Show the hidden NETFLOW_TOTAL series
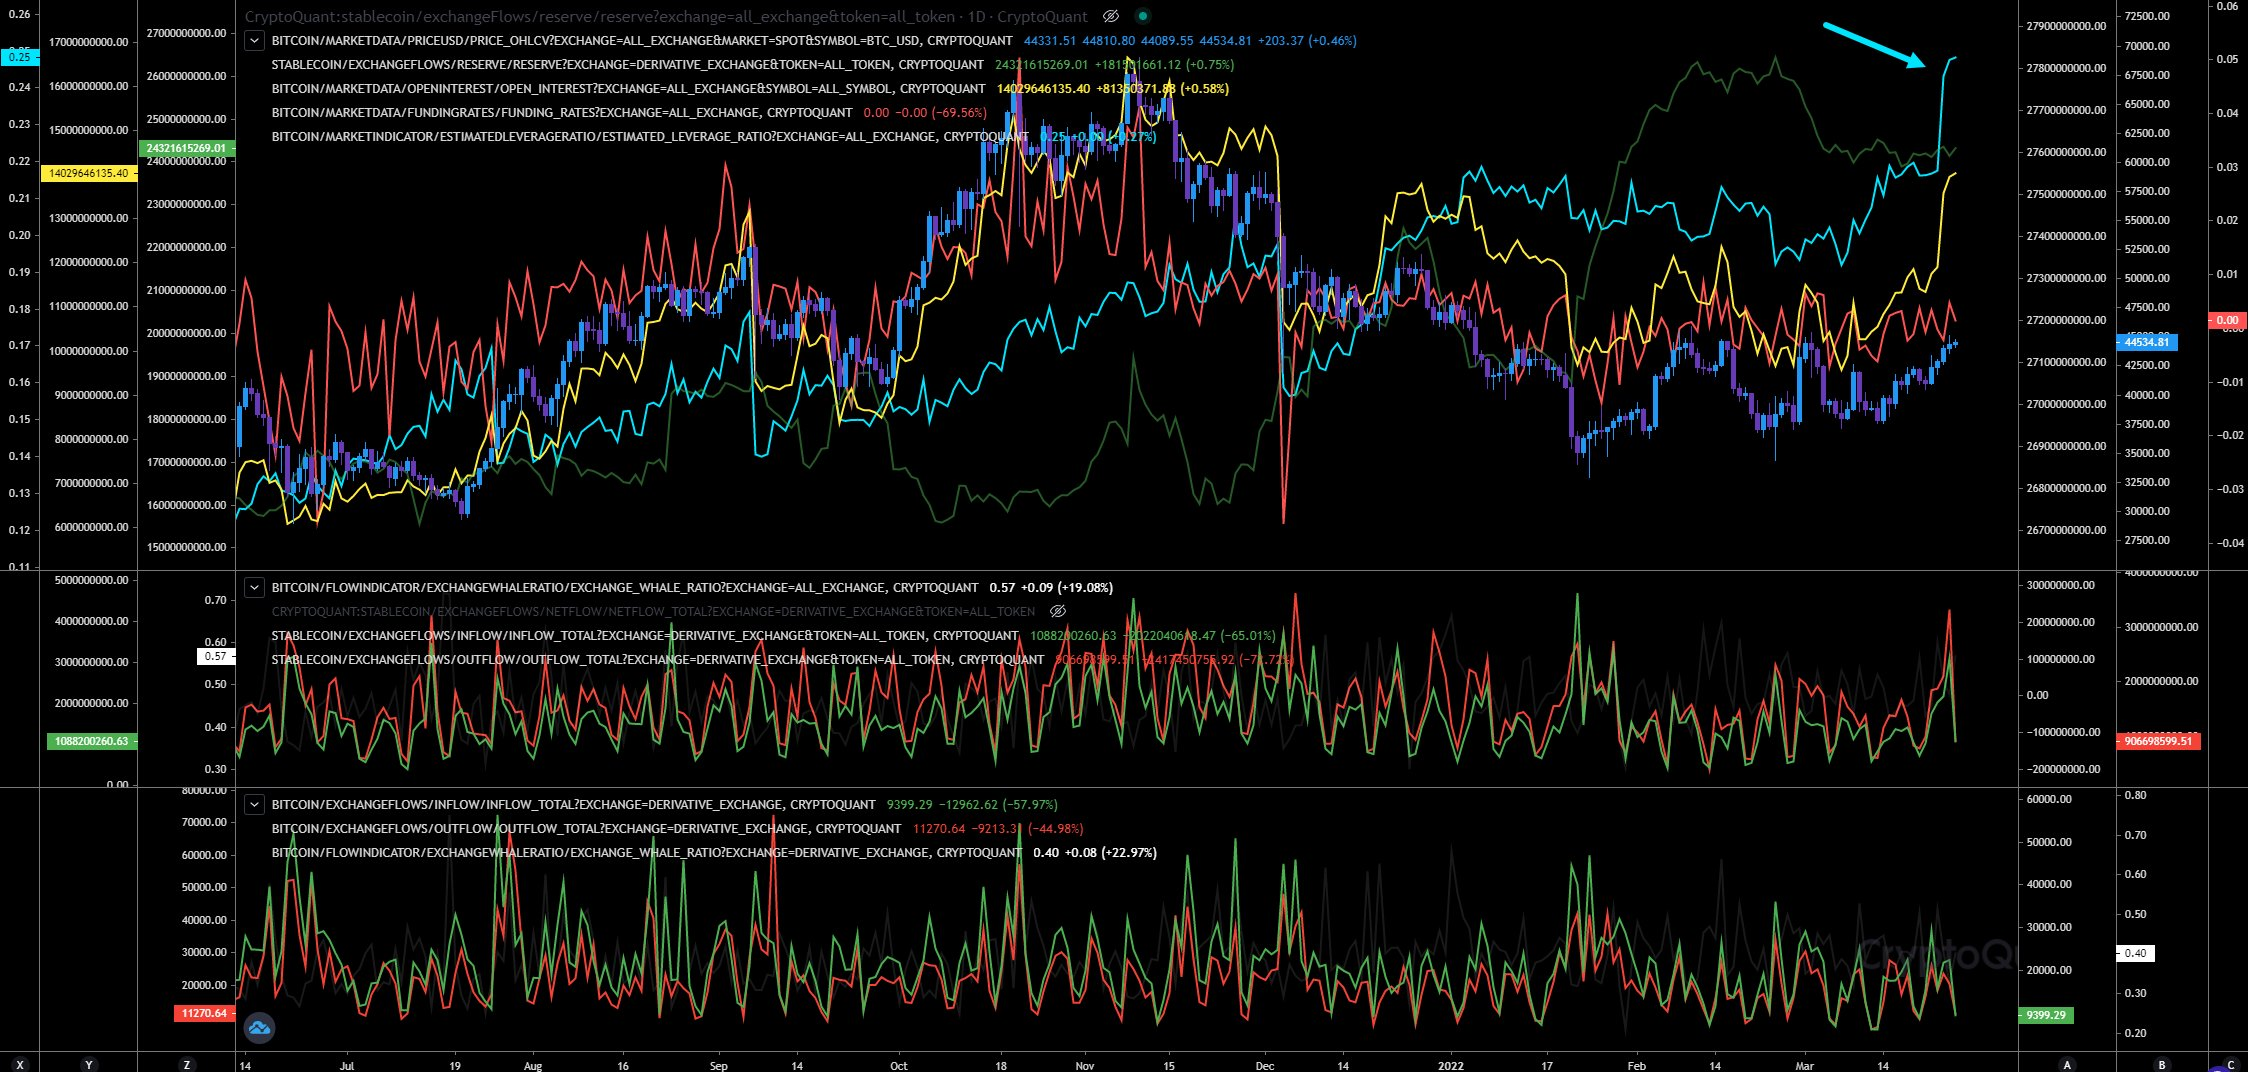 (1058, 611)
